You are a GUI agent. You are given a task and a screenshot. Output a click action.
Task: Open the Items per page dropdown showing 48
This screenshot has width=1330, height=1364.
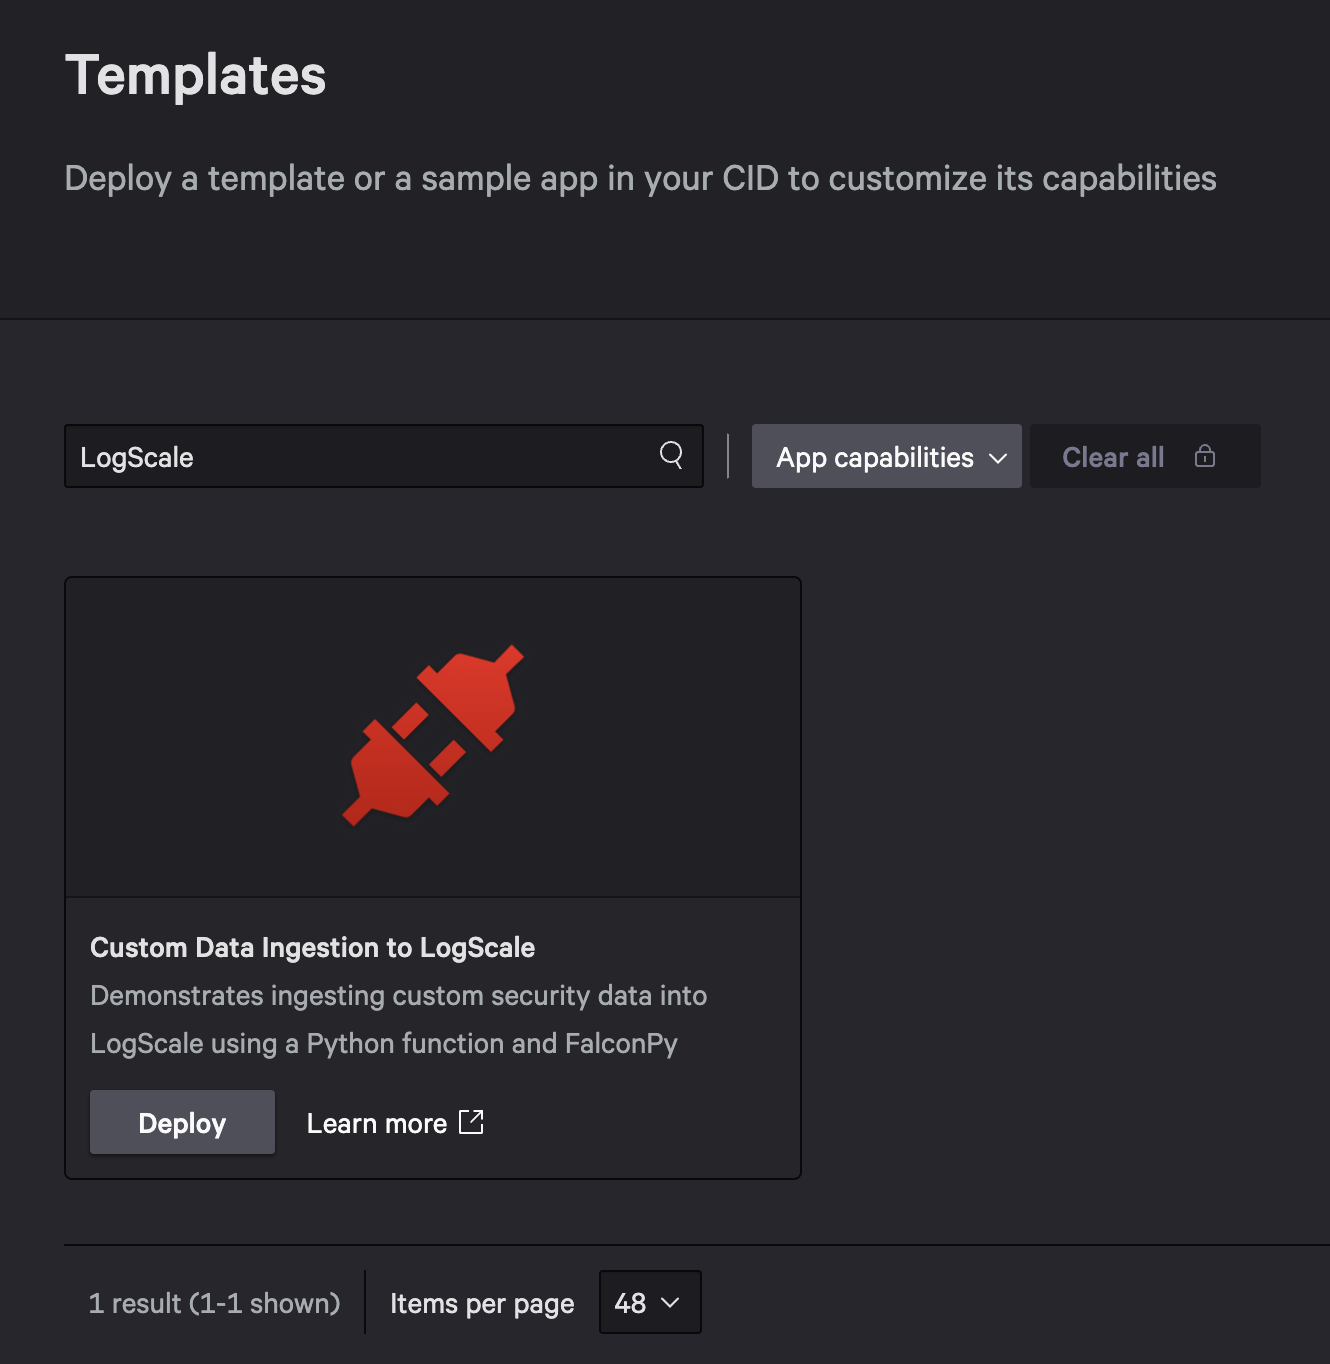tap(649, 1302)
